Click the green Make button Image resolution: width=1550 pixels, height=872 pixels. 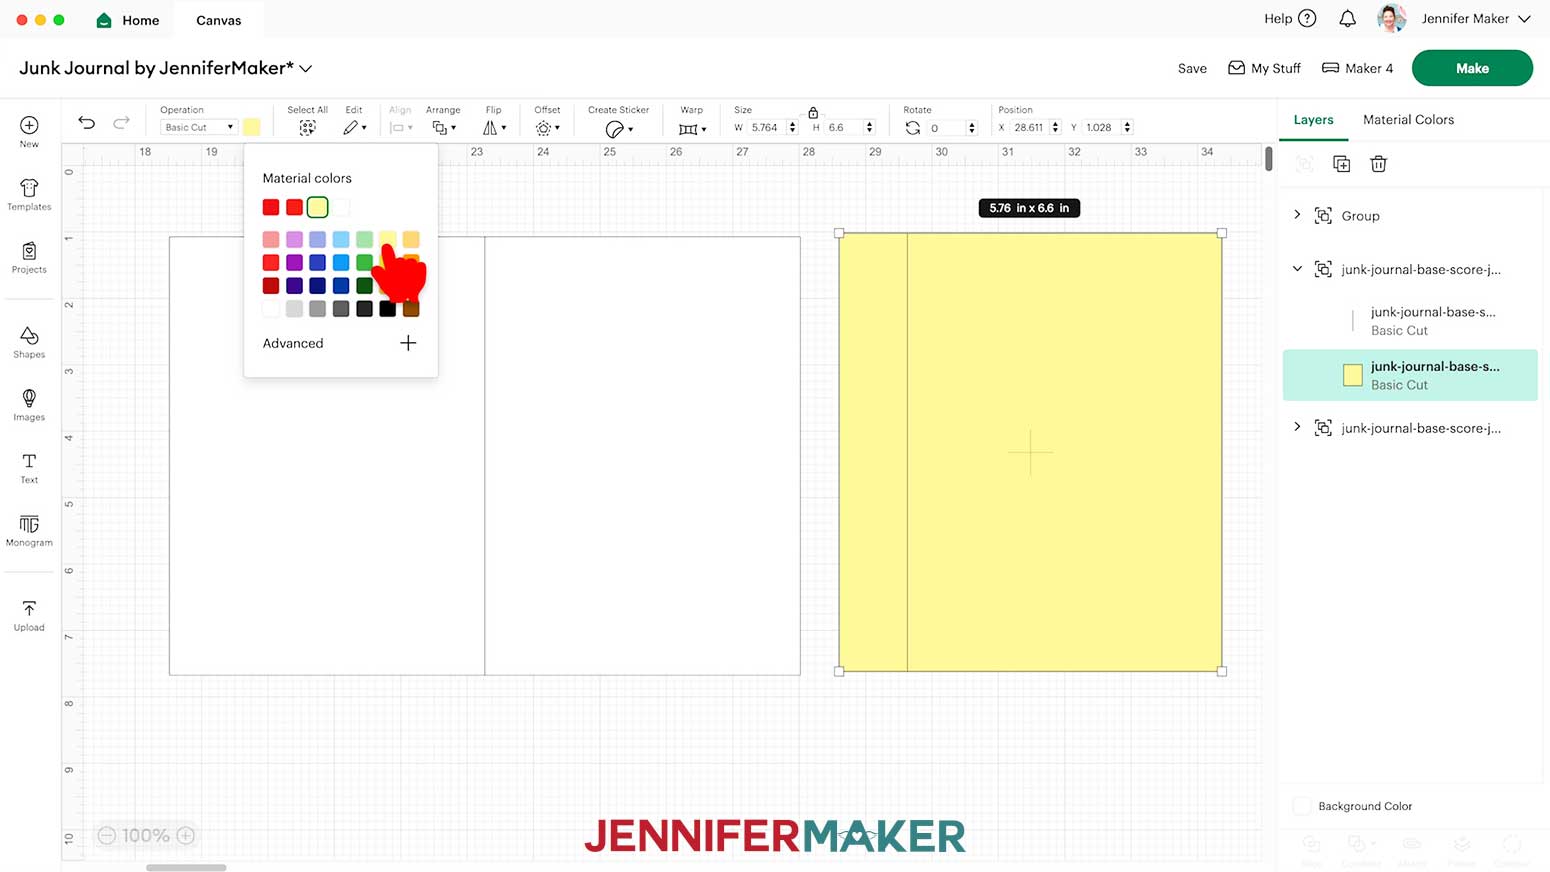click(1472, 68)
